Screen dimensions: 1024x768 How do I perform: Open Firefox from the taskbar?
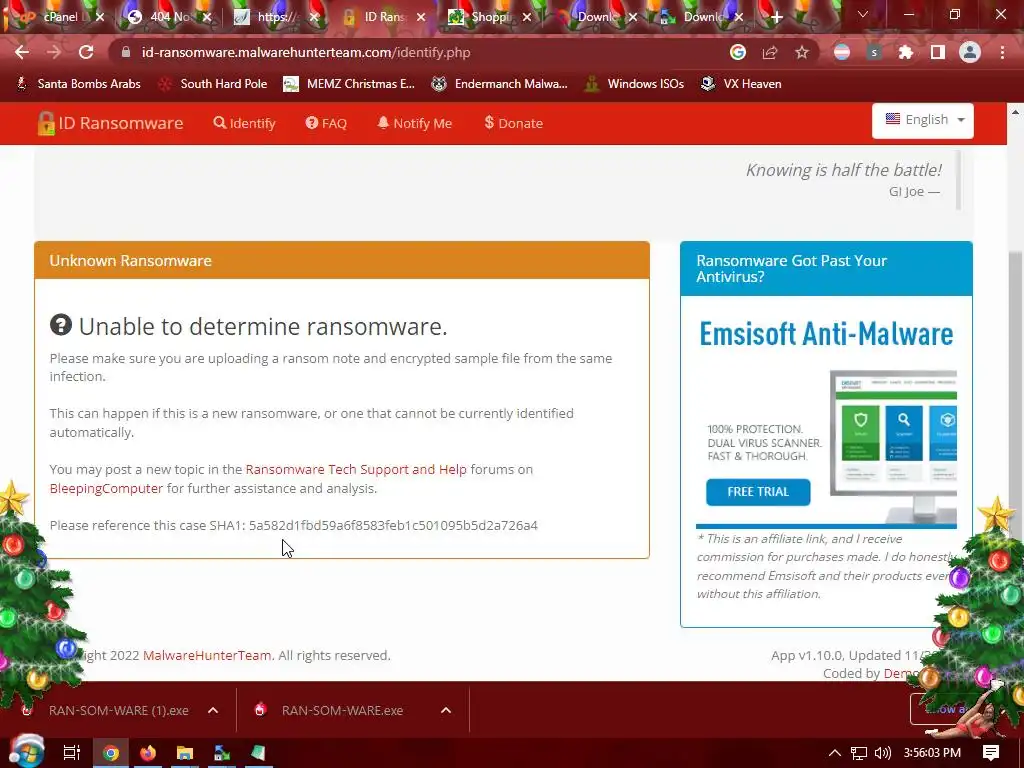[x=148, y=753]
